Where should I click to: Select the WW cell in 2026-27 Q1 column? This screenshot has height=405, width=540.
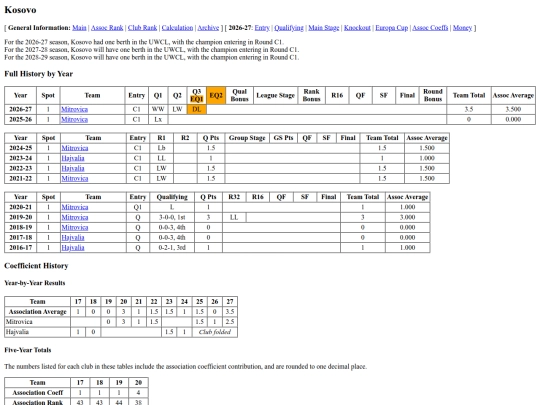(x=158, y=109)
